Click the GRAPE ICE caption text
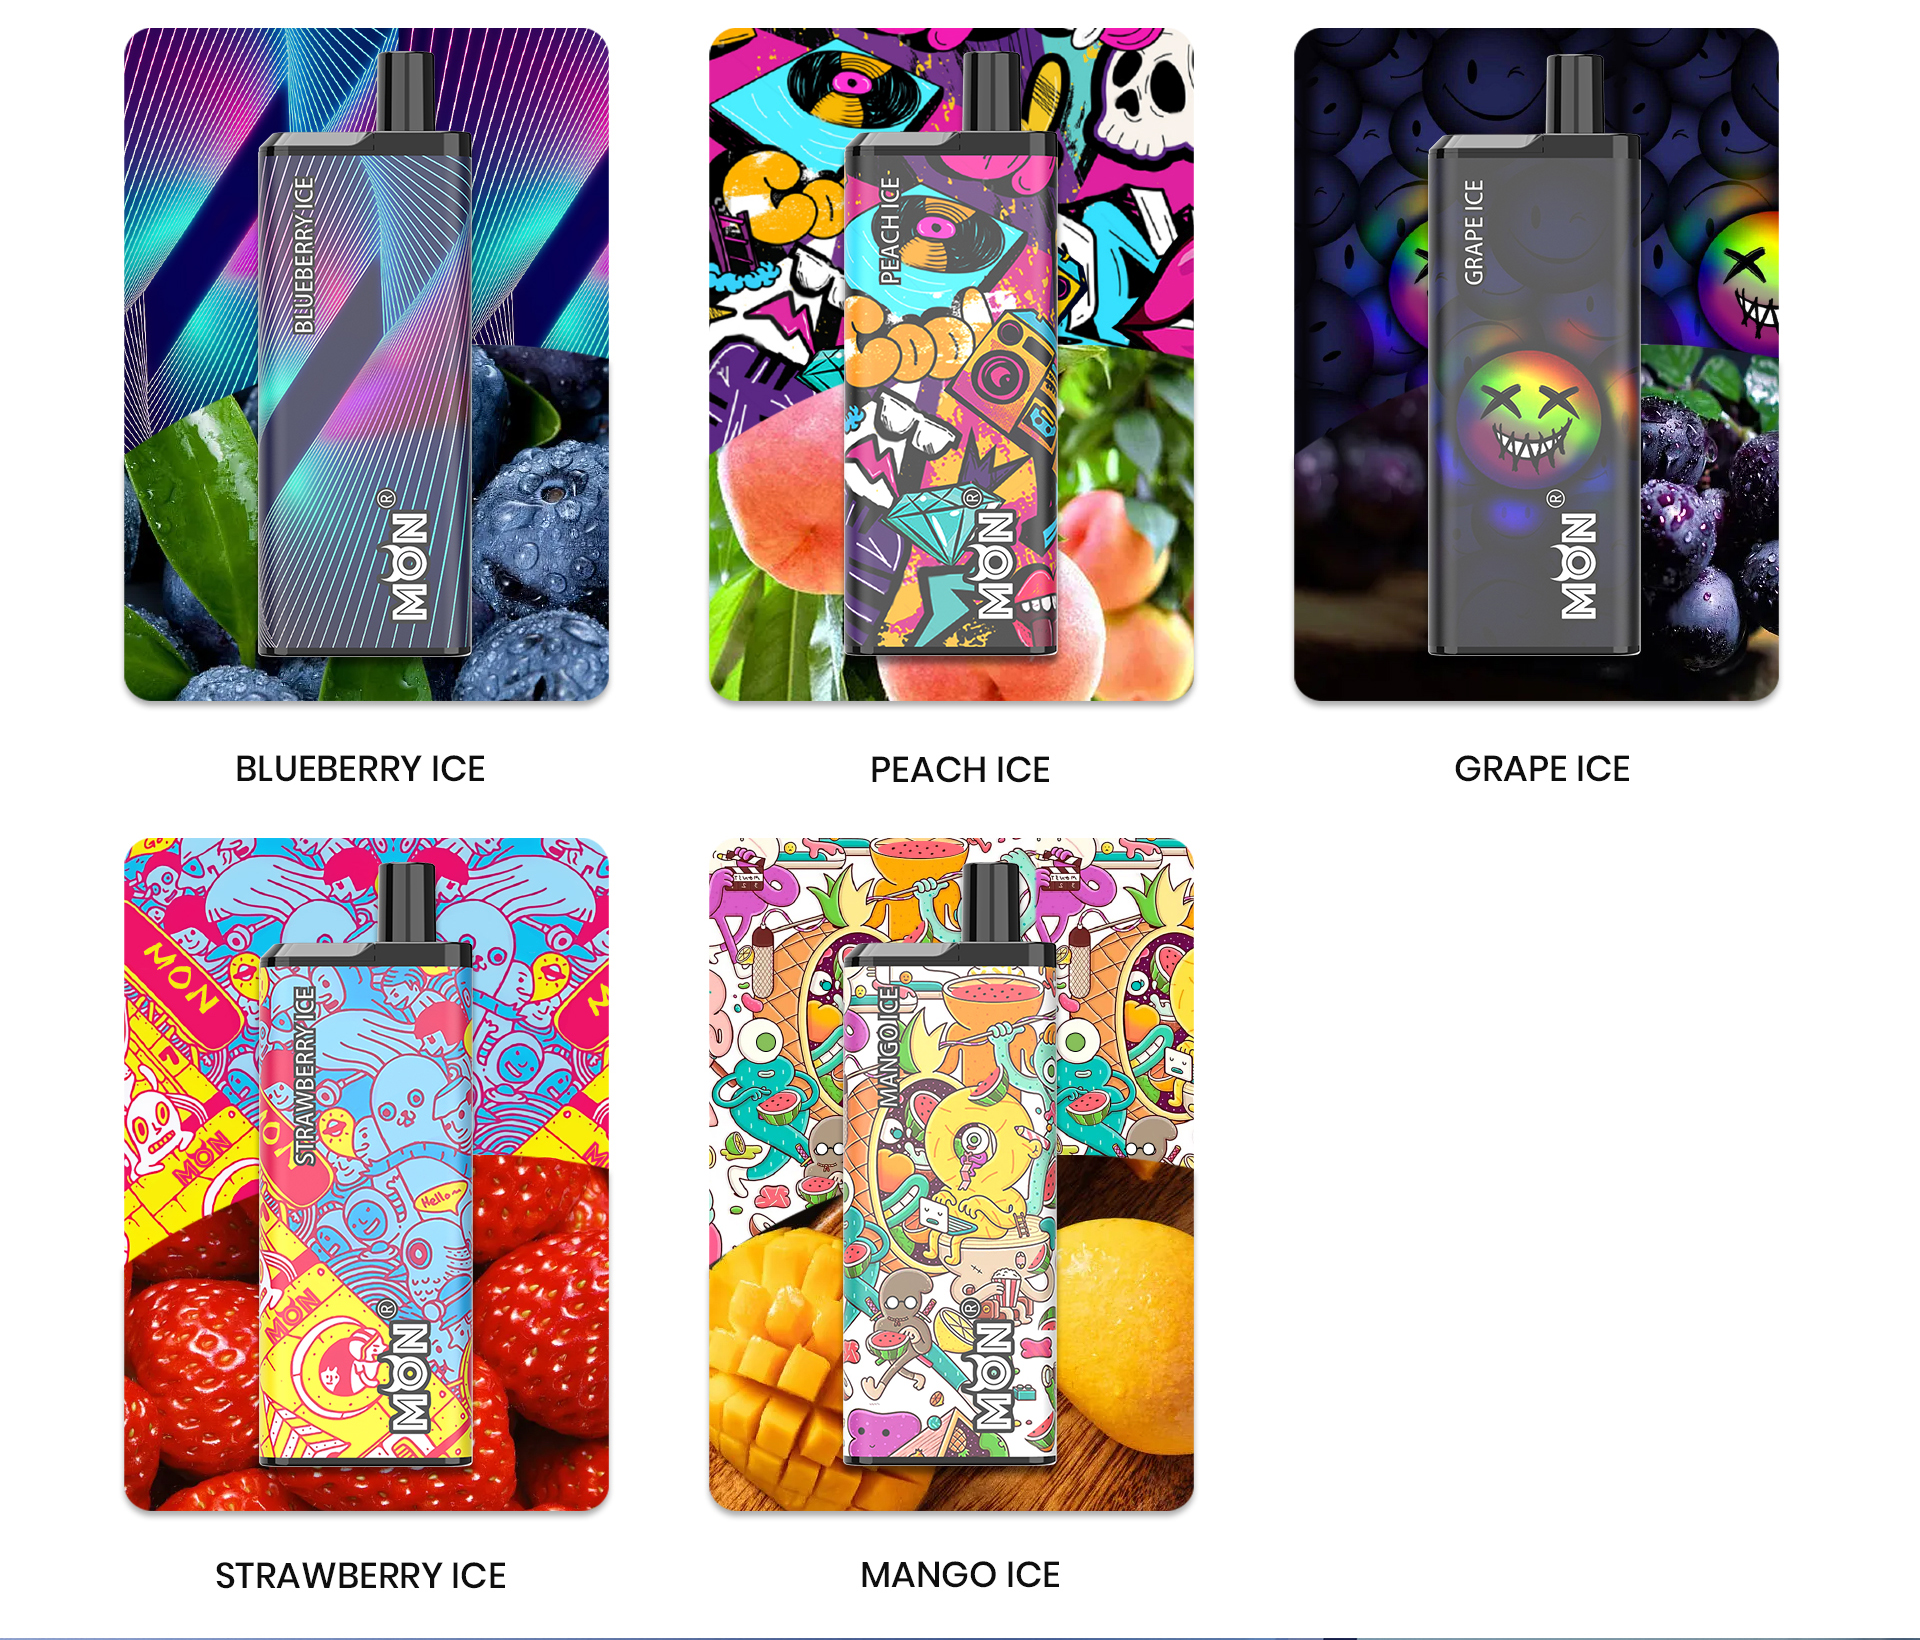This screenshot has height=1640, width=1920. 1542,769
